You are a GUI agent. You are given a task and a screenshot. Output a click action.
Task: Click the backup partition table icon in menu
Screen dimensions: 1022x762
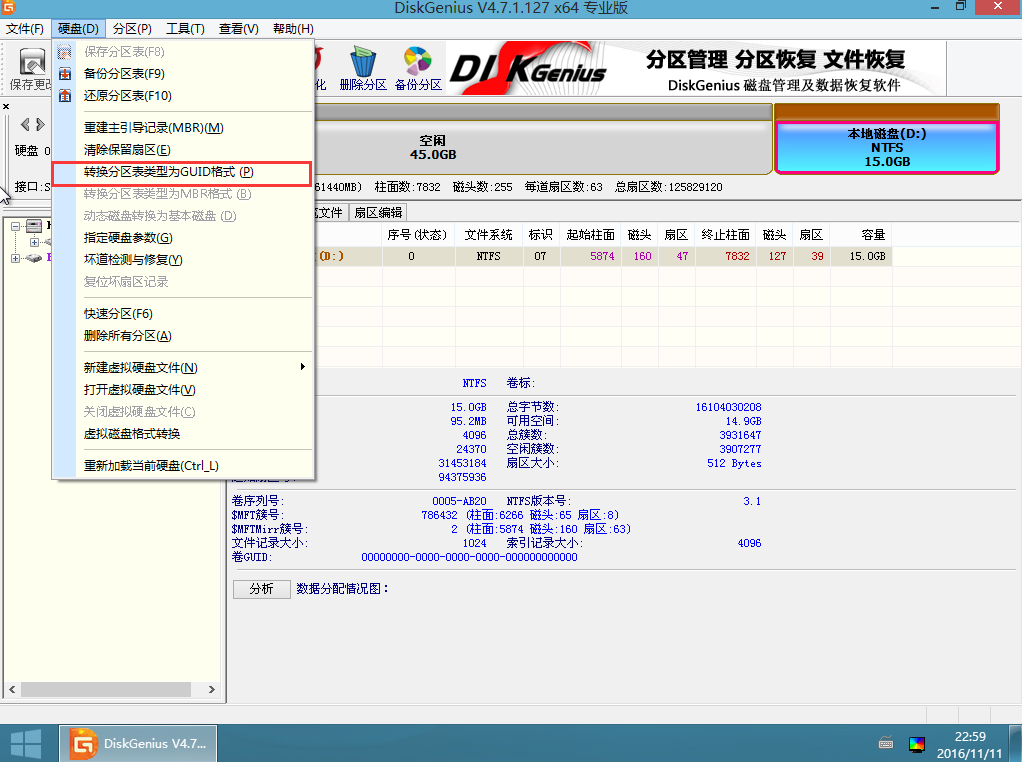click(65, 74)
